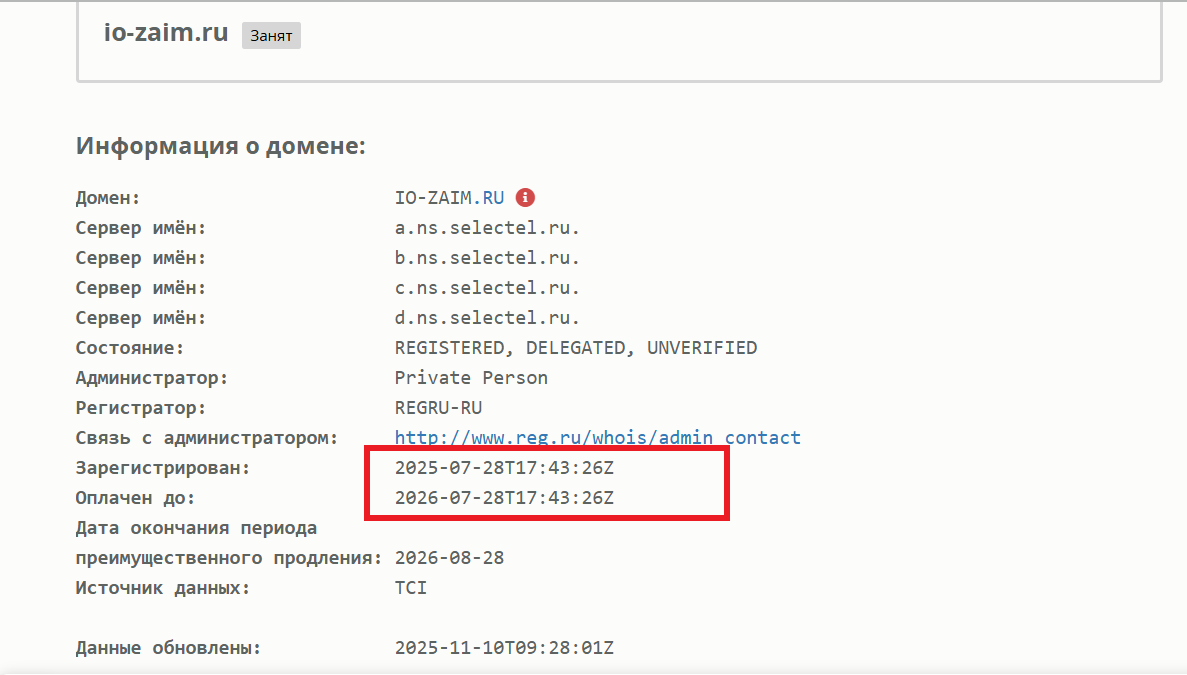
Task: Click the io-zaim.ru domain title
Action: pyautogui.click(x=167, y=32)
